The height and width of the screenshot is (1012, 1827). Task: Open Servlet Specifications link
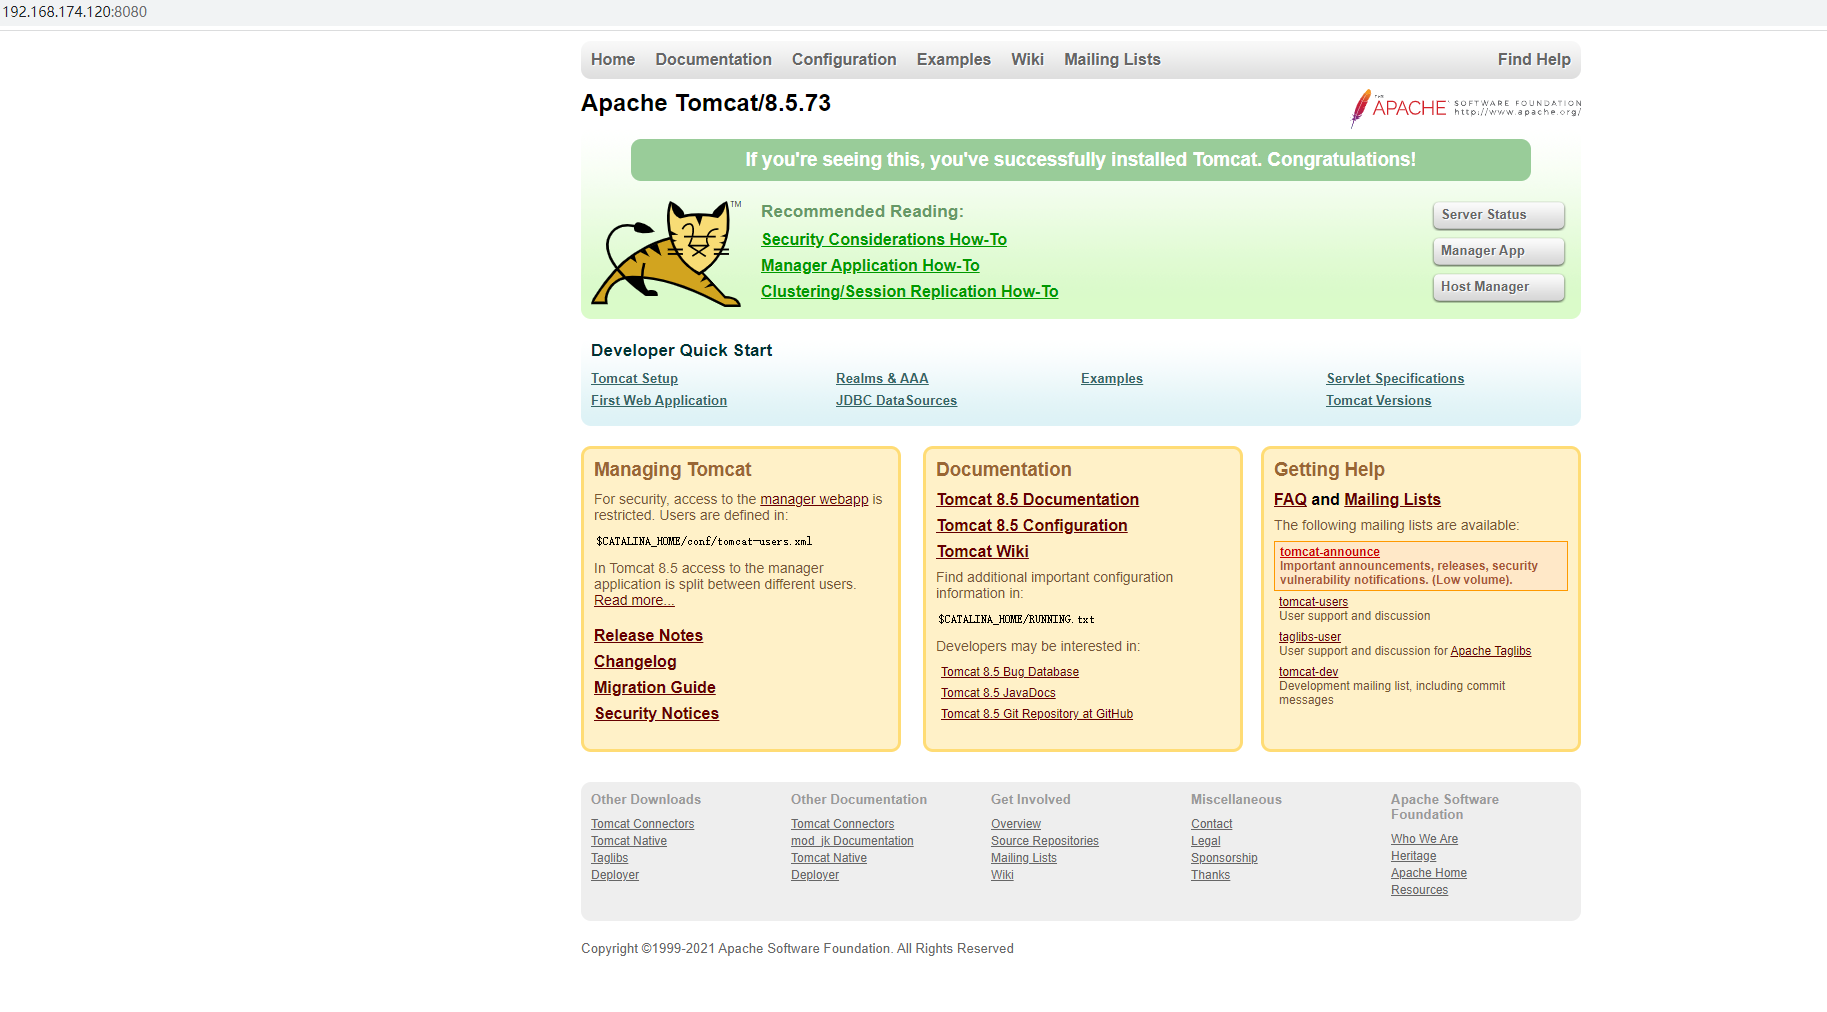1395,379
